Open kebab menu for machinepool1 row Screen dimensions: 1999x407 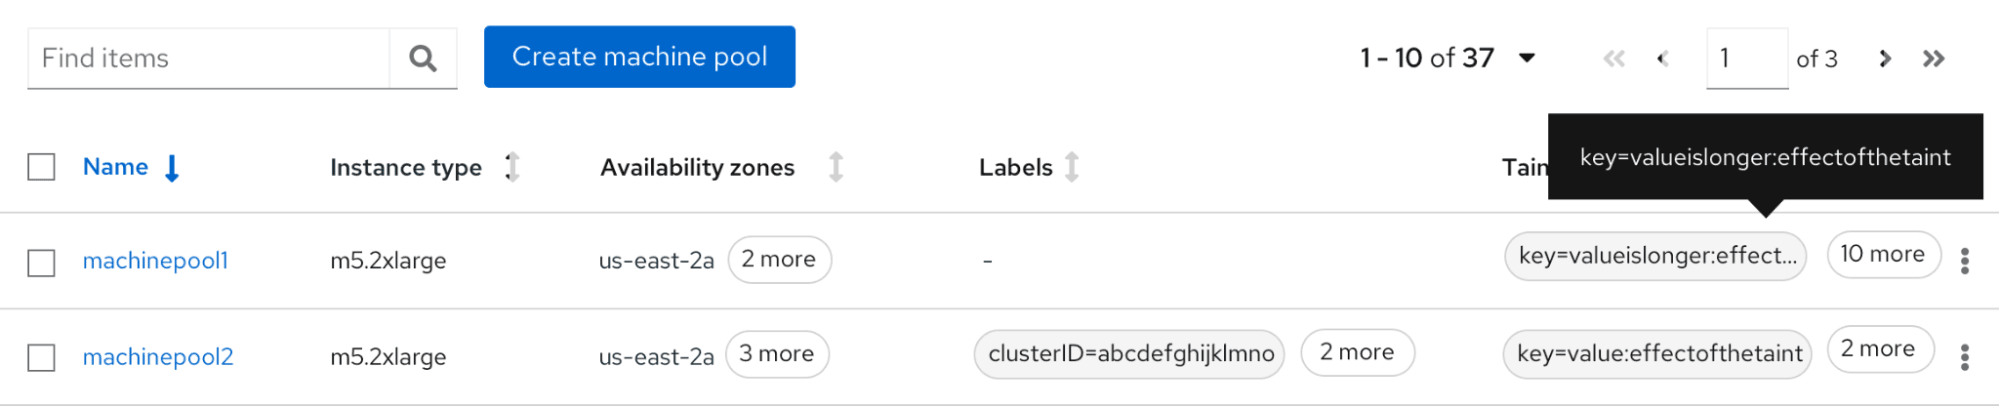[1964, 261]
